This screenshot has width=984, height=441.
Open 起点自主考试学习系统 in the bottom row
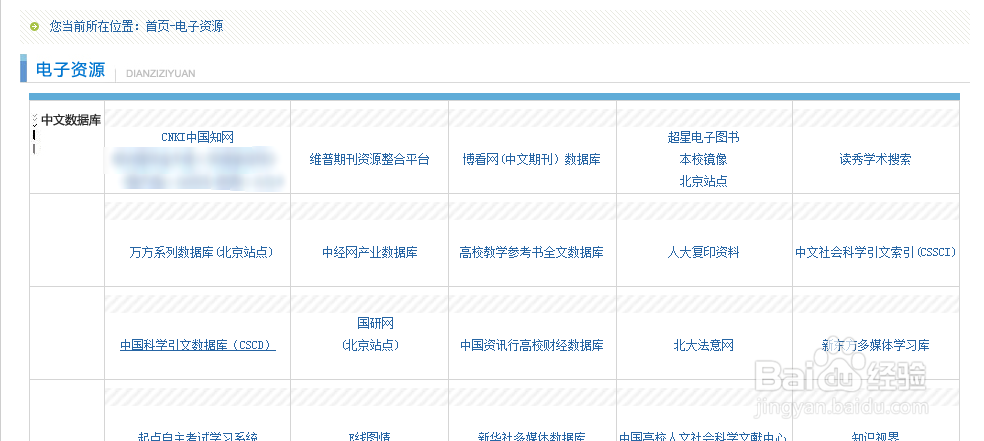(x=198, y=437)
